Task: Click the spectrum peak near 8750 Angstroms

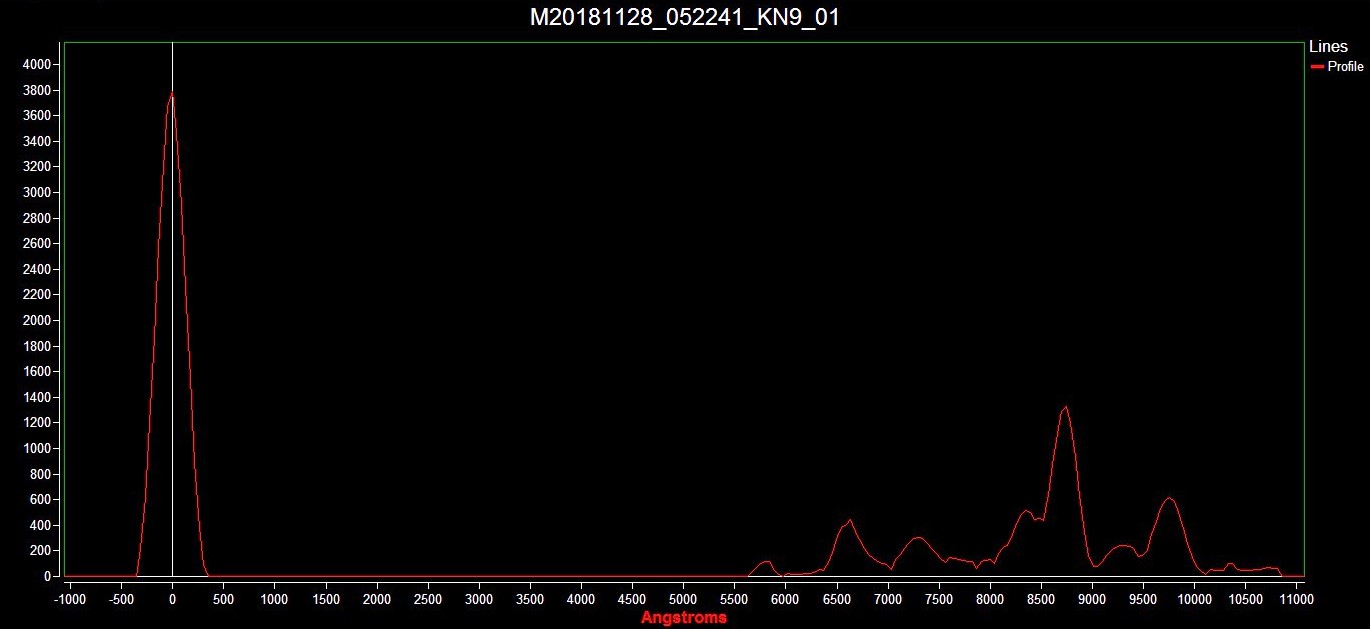Action: [1066, 407]
